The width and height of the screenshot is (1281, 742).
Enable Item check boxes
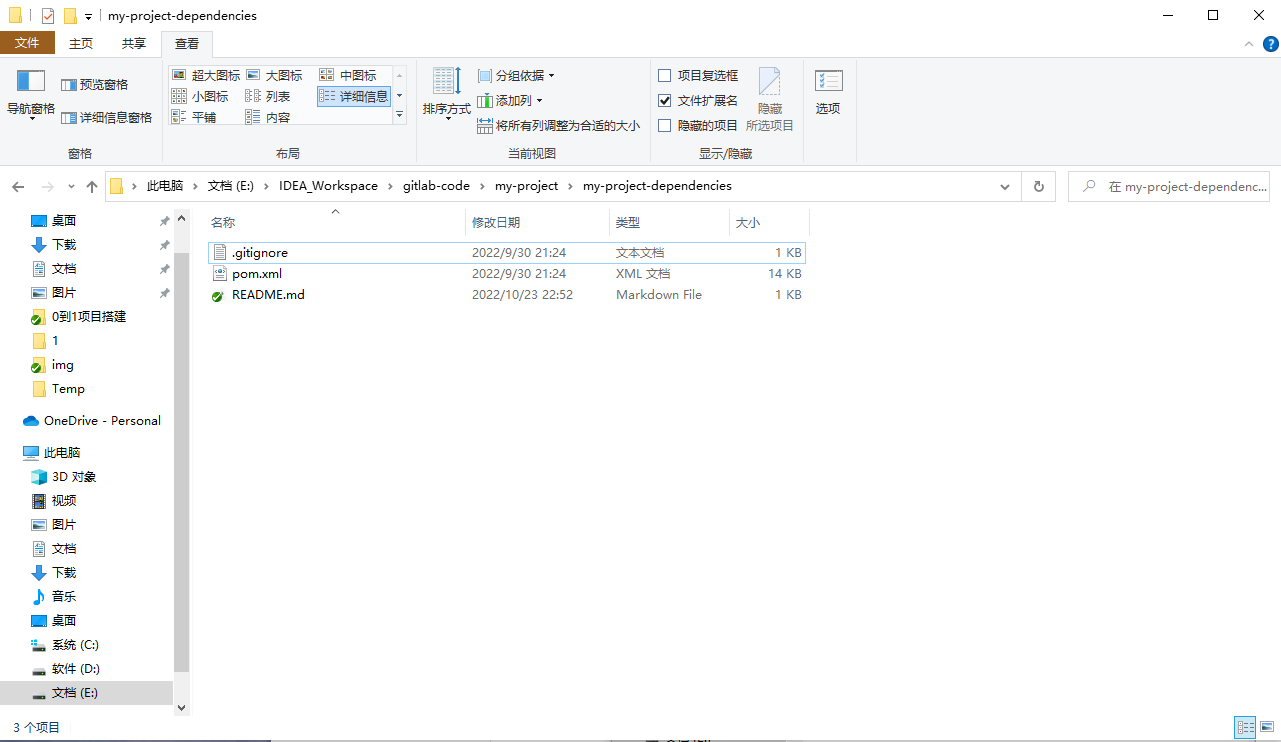tap(698, 75)
